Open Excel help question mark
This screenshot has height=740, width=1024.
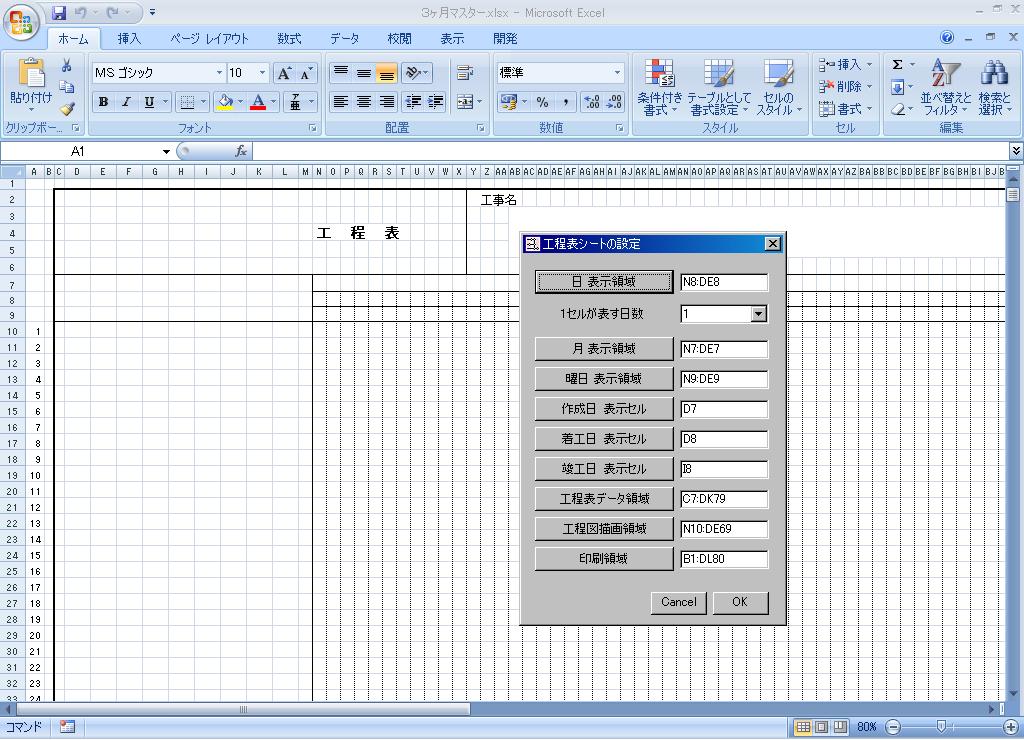(x=947, y=38)
